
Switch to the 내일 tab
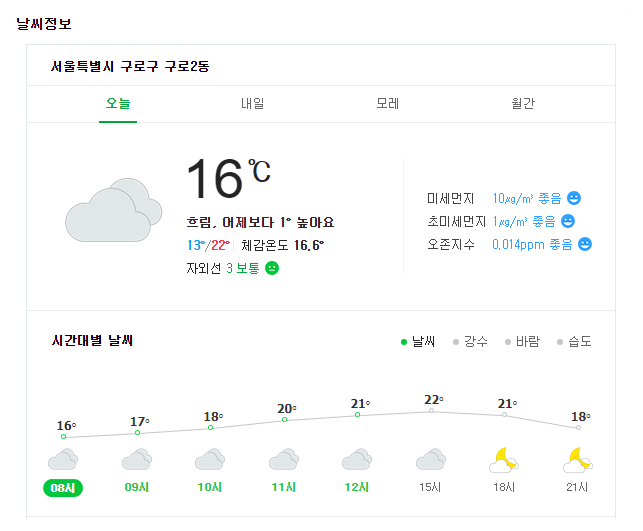(253, 103)
